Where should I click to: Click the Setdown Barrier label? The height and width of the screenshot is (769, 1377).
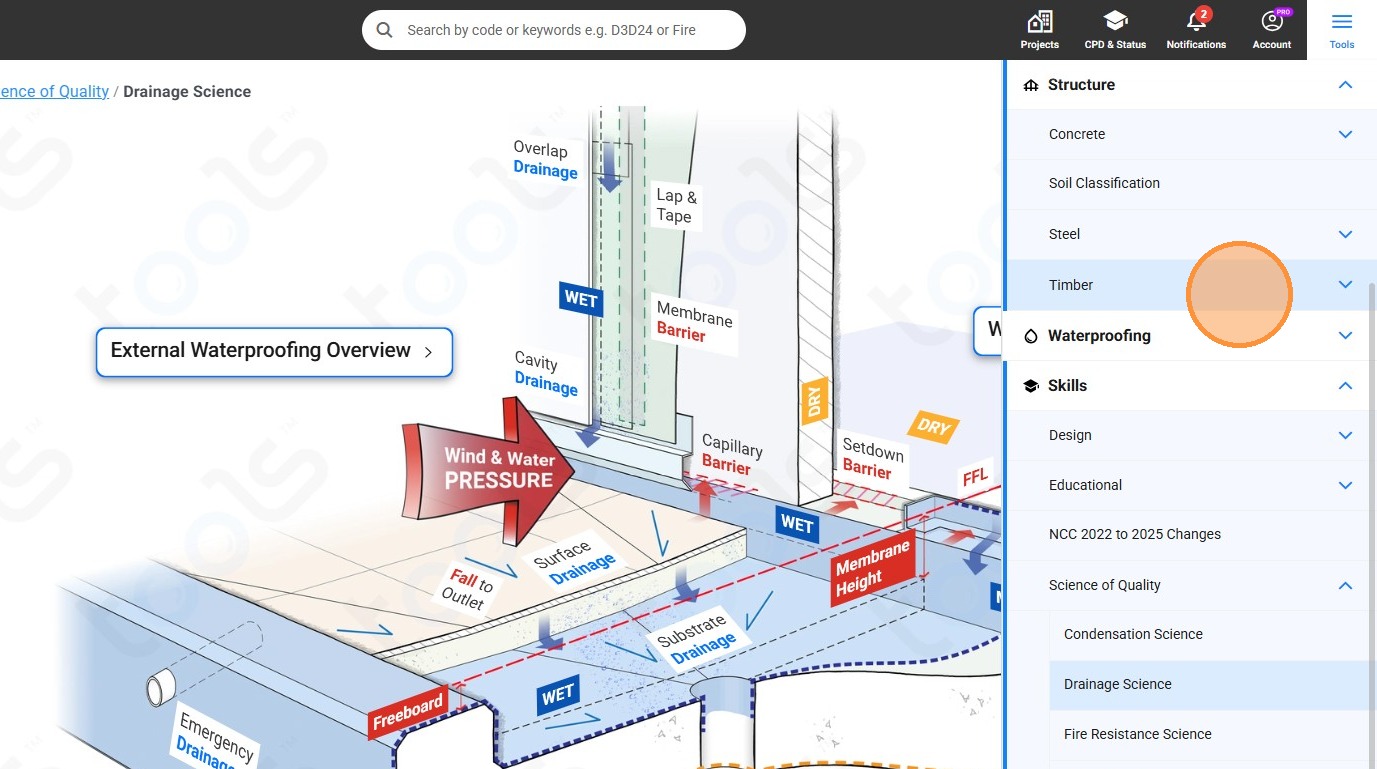[x=872, y=458]
